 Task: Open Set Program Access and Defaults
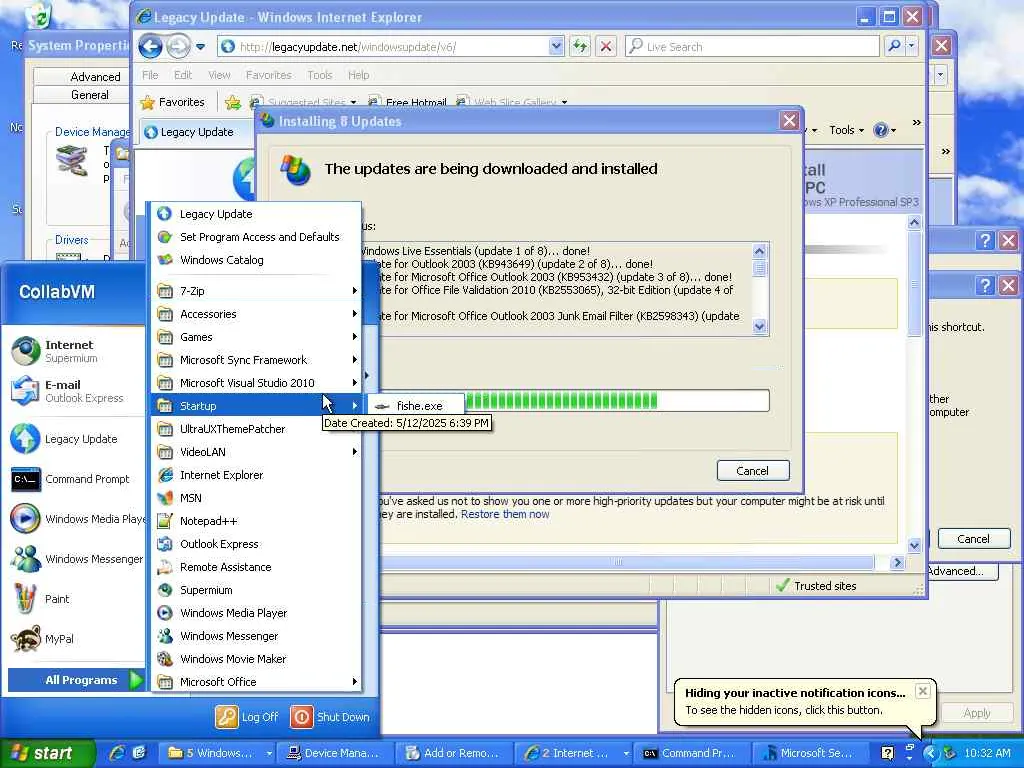[x=256, y=236]
